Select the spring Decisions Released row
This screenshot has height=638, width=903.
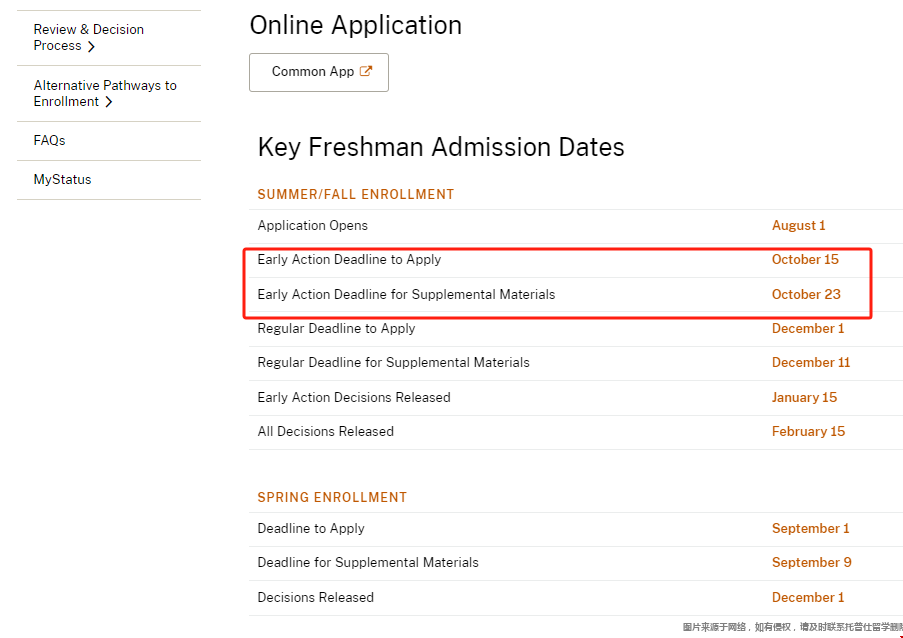pyautogui.click(x=576, y=598)
